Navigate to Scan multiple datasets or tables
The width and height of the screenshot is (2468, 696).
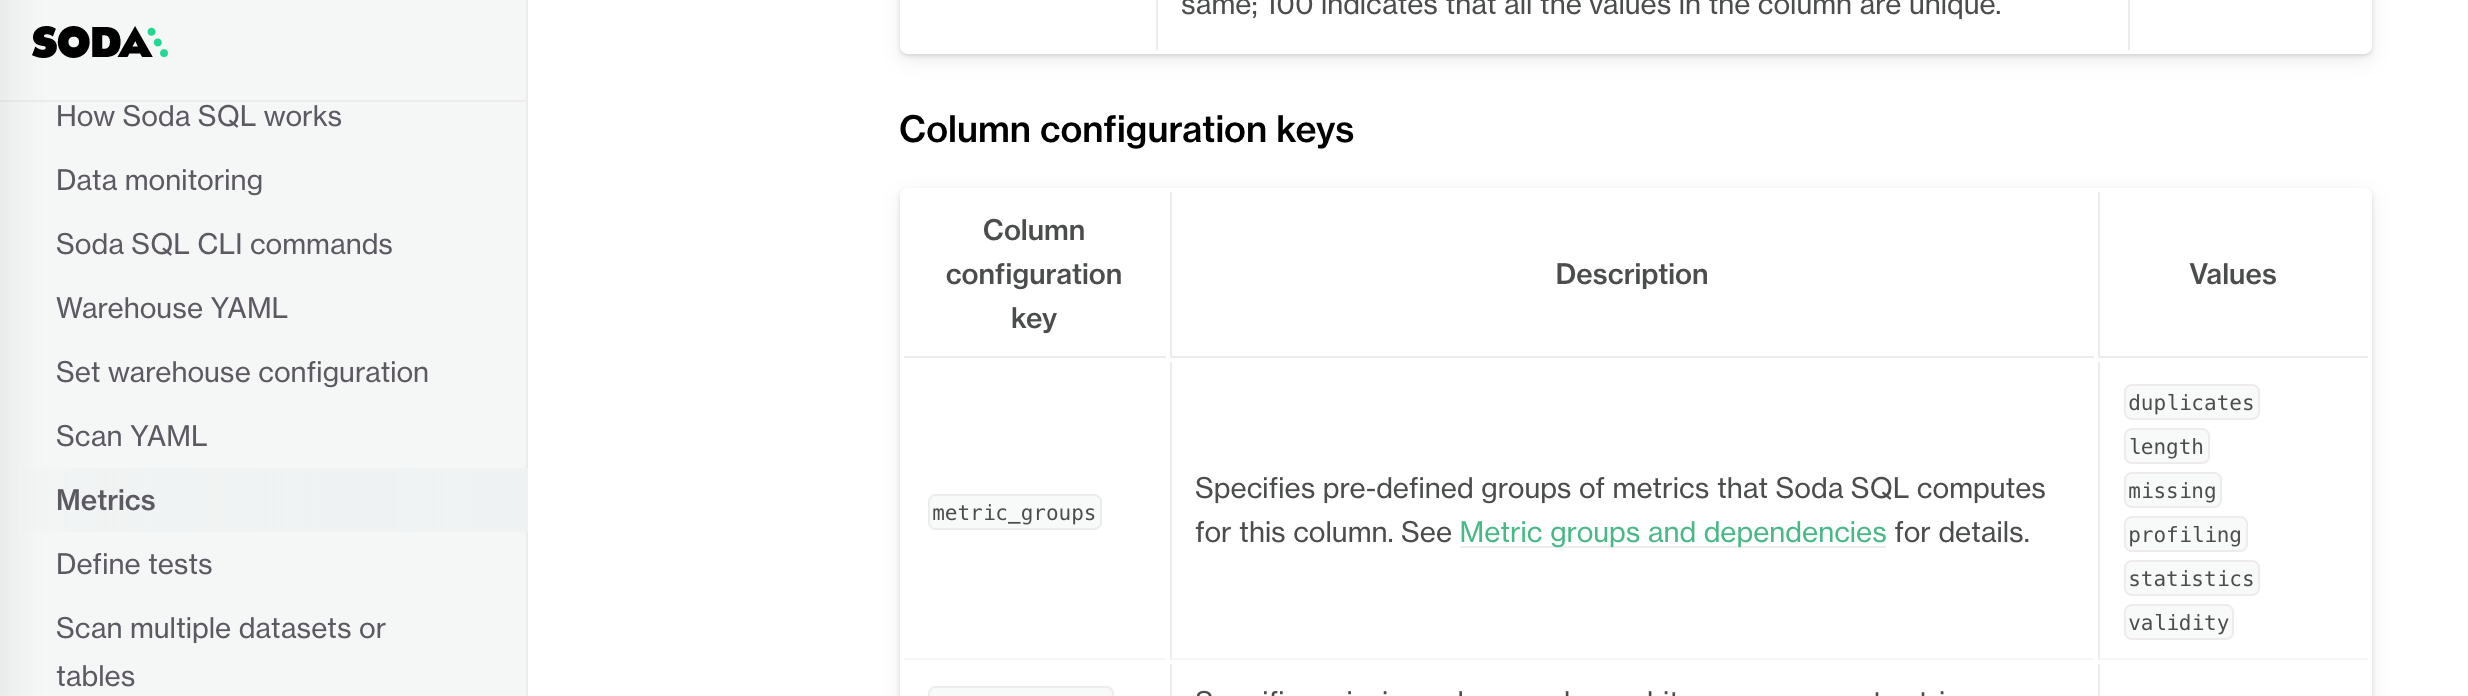[220, 628]
